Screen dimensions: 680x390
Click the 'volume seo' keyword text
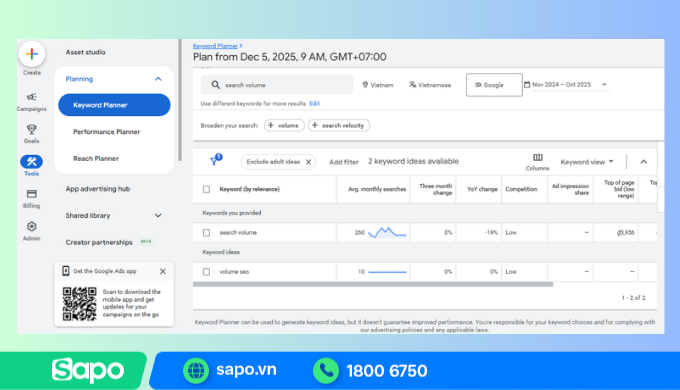click(x=234, y=272)
